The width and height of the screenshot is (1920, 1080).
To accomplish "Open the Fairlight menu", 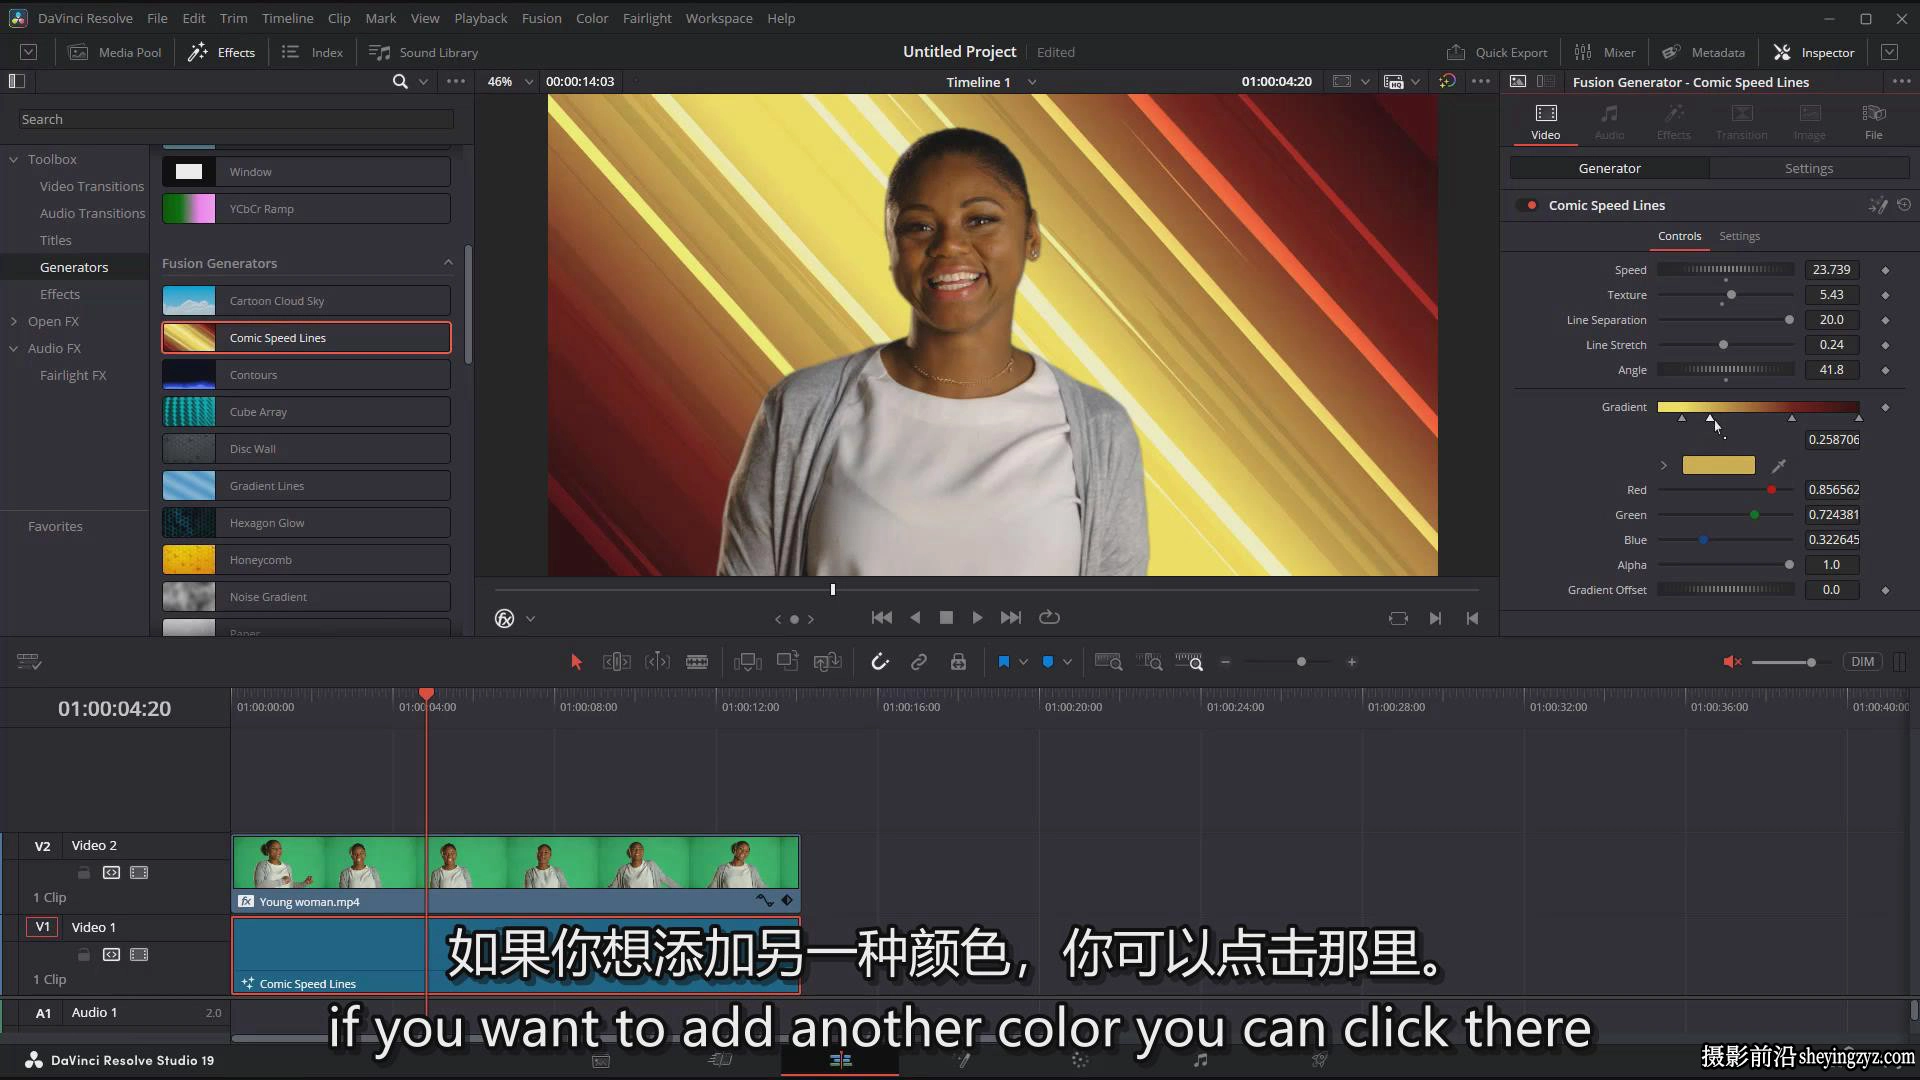I will pyautogui.click(x=647, y=18).
